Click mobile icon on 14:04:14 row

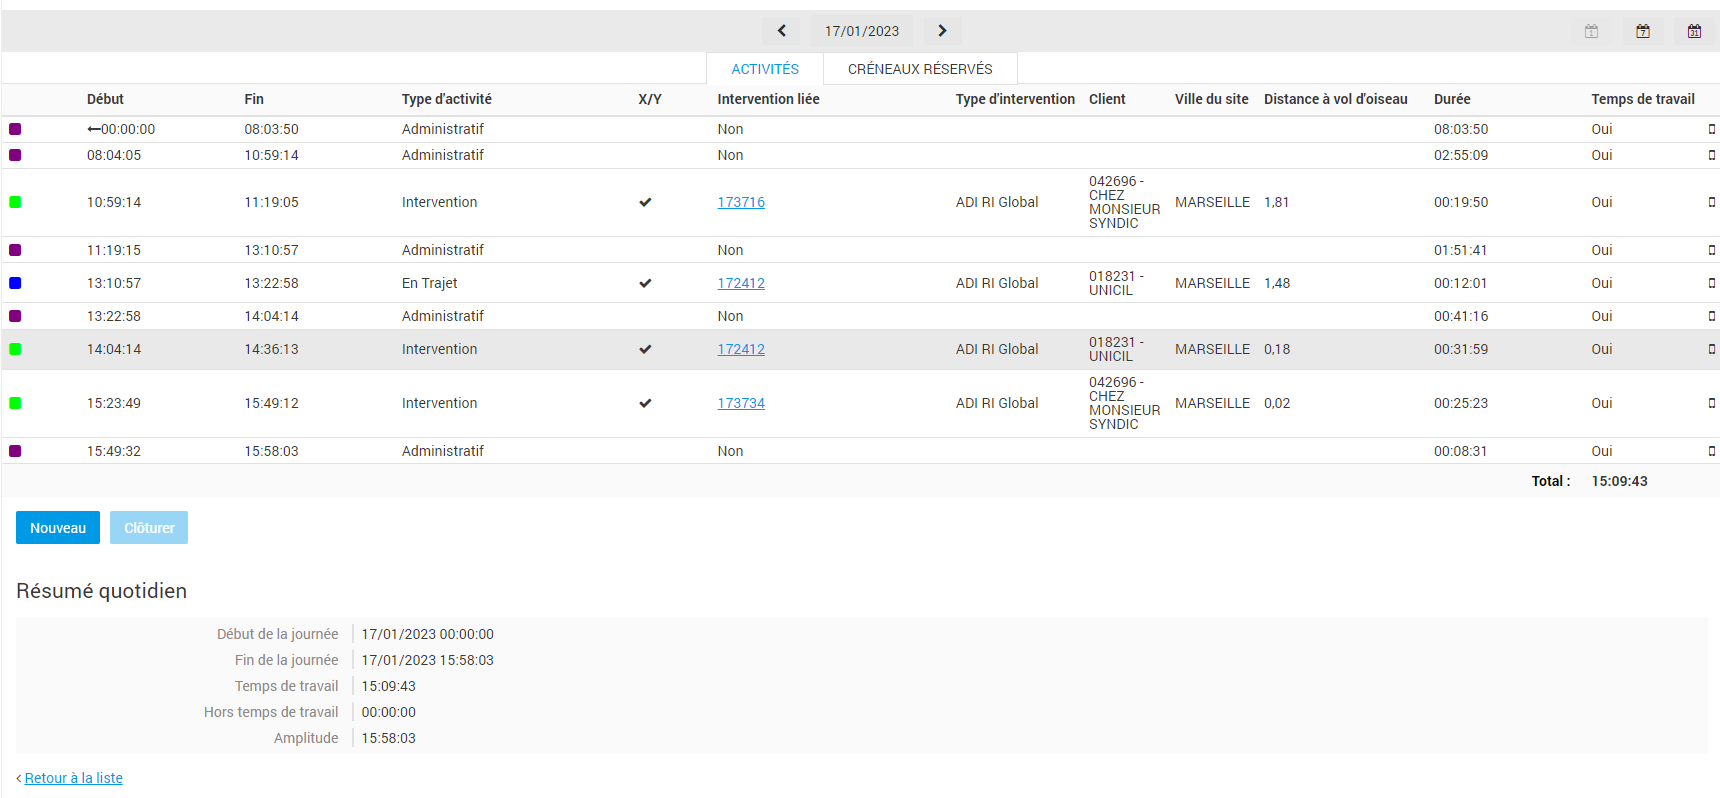coord(1711,349)
